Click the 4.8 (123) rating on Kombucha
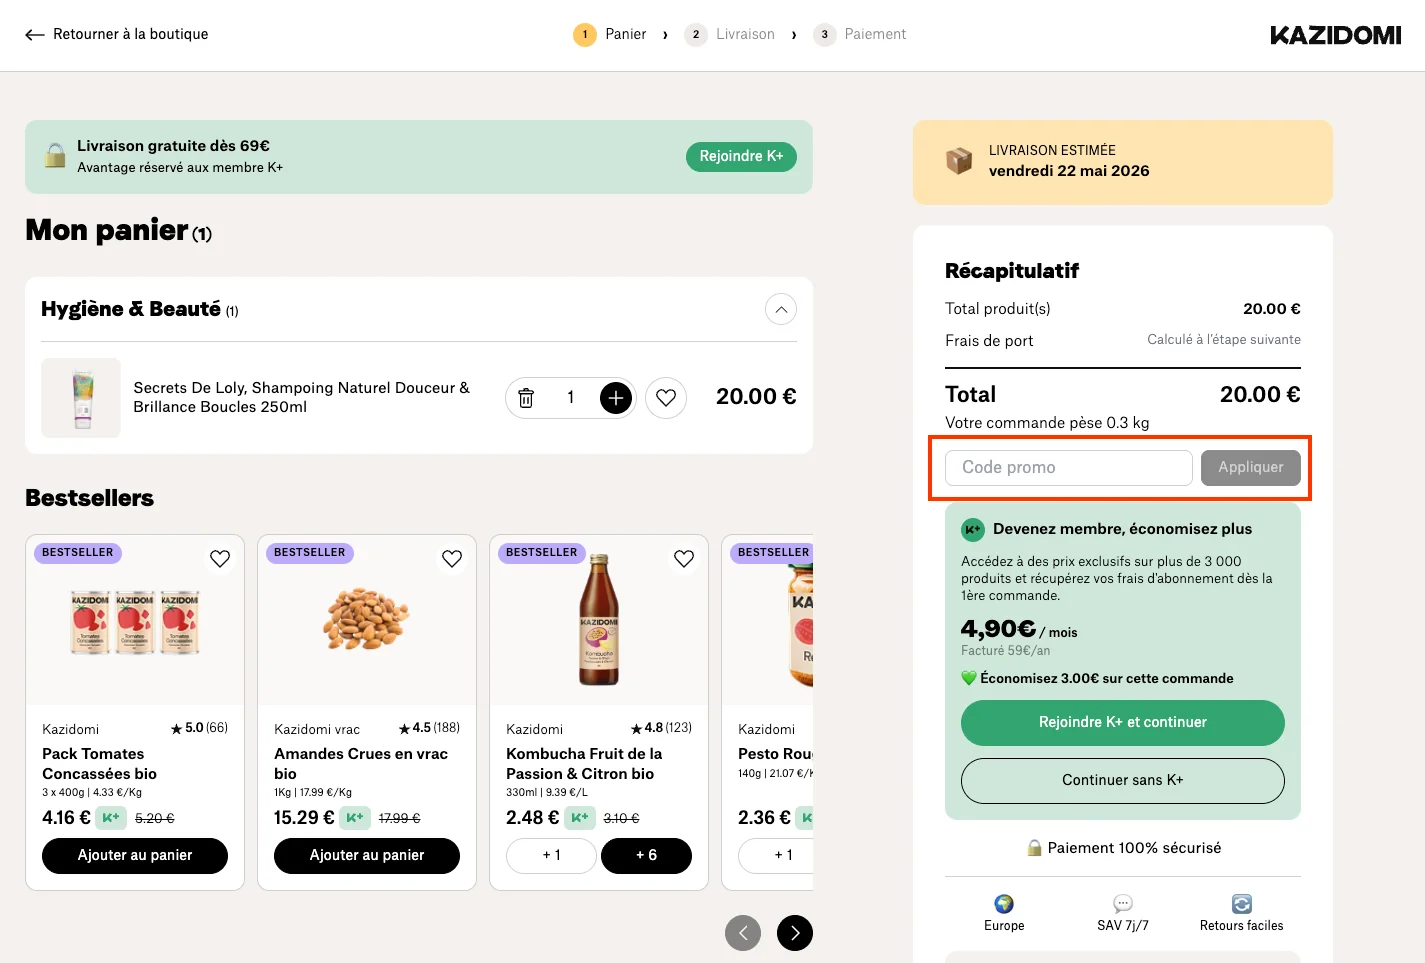1425x963 pixels. (661, 728)
